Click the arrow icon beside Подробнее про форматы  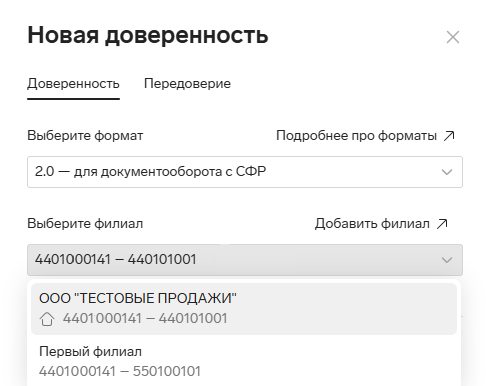point(449,136)
